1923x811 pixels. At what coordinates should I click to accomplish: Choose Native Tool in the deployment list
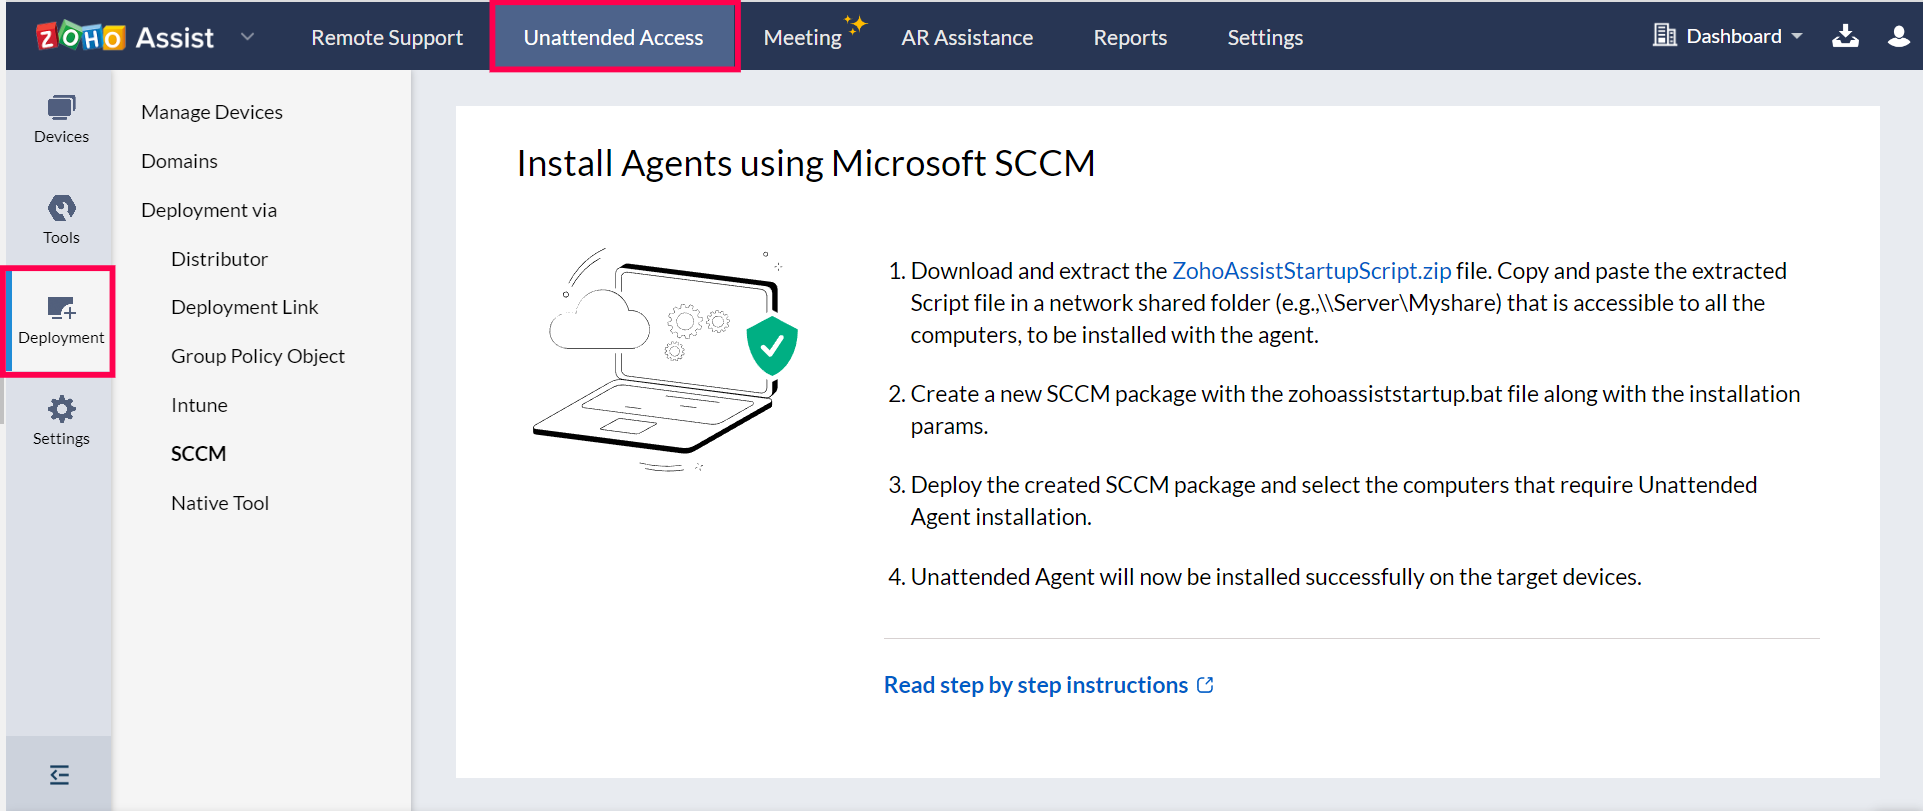[x=220, y=503]
